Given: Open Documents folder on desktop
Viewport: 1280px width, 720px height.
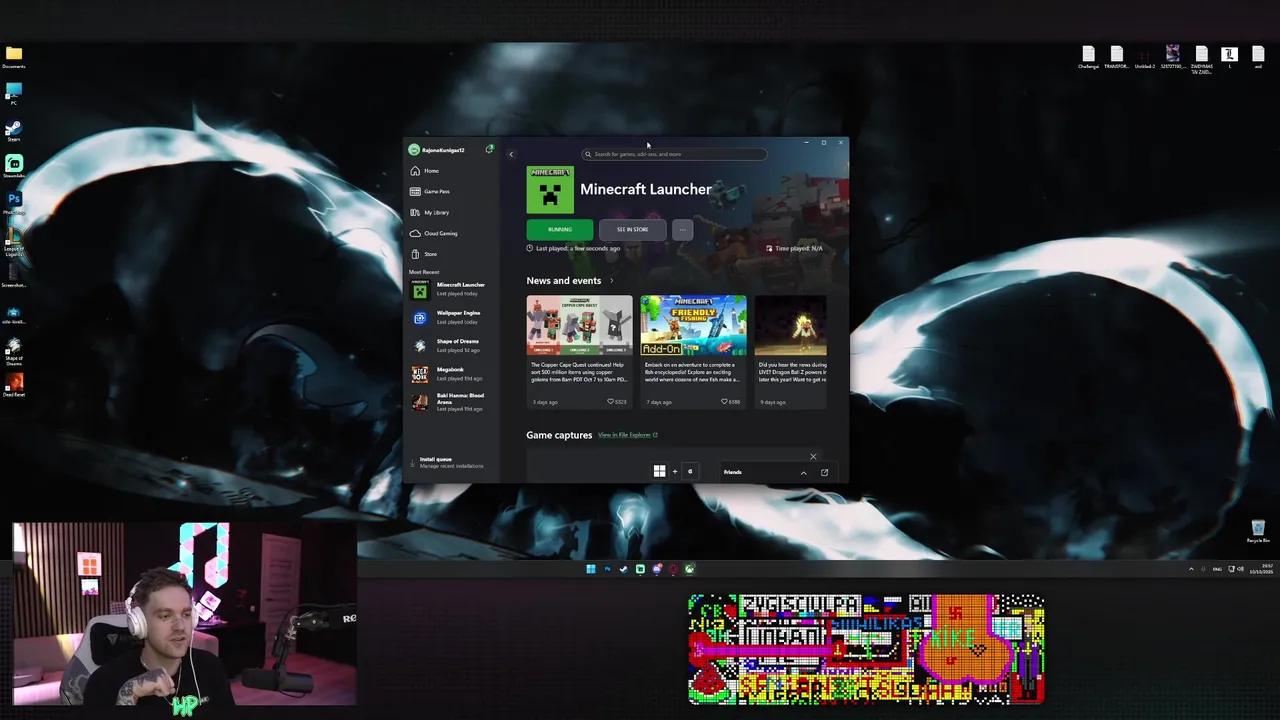Looking at the screenshot, I should [14, 57].
